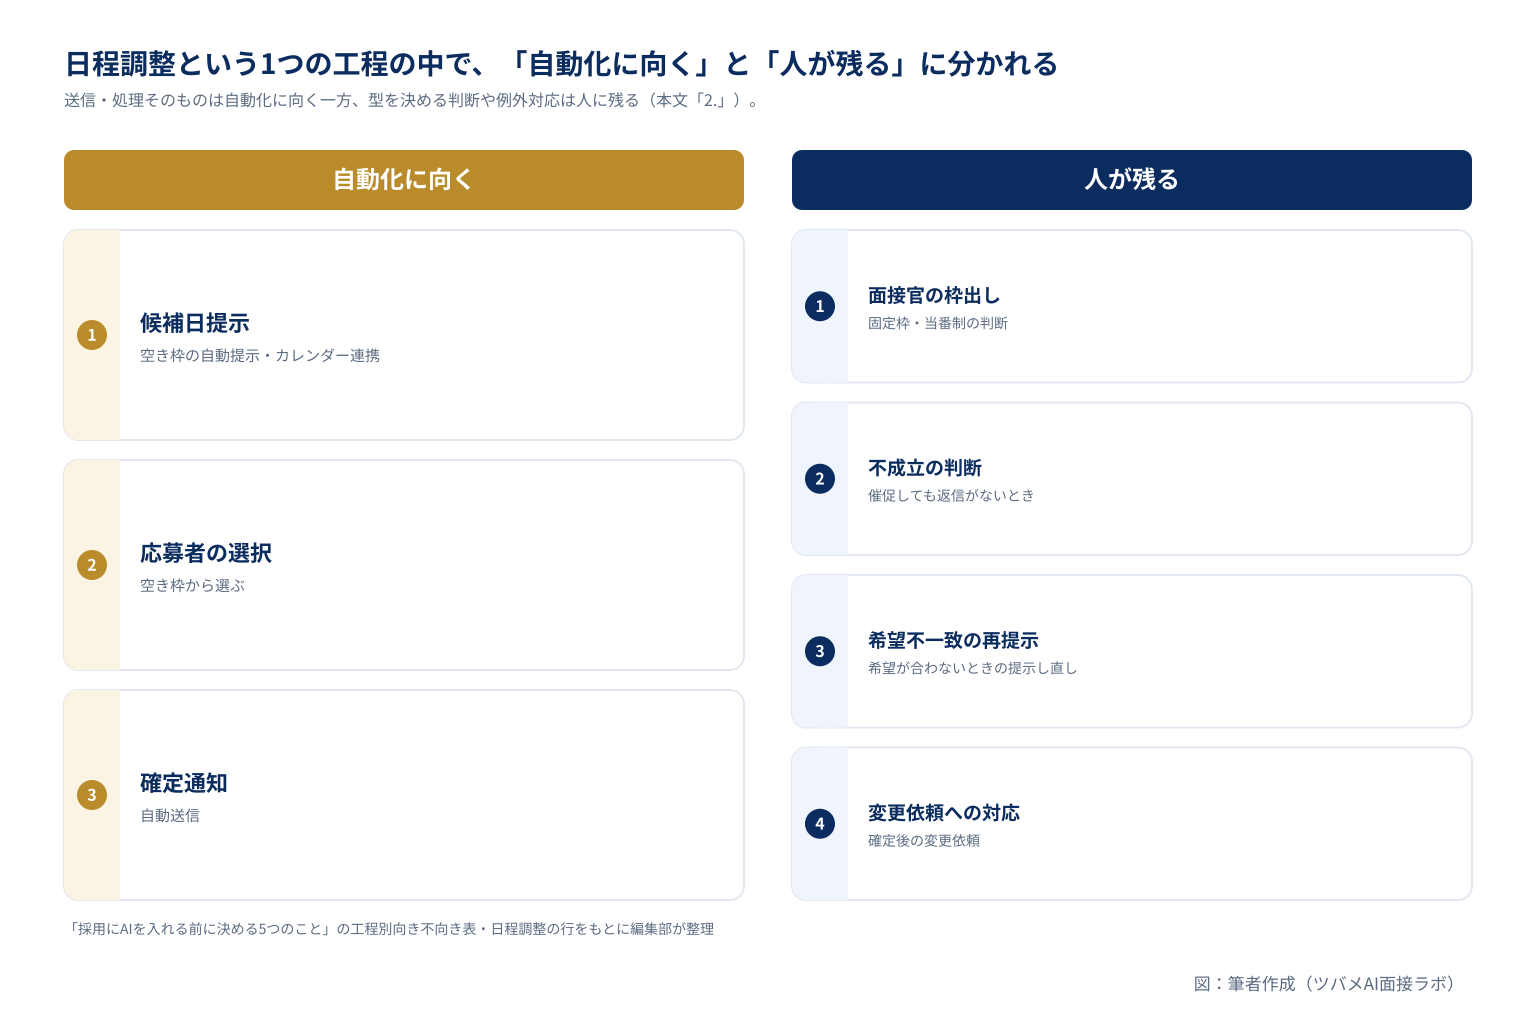Click the subtitle beginning 送信・処理そのものは
The image size is (1536, 1024).
tap(412, 100)
